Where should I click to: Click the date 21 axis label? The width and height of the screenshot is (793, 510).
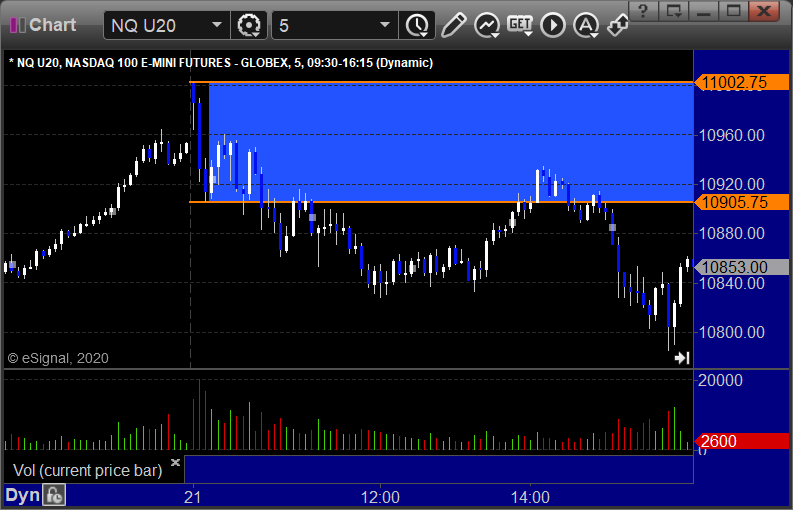[x=192, y=497]
